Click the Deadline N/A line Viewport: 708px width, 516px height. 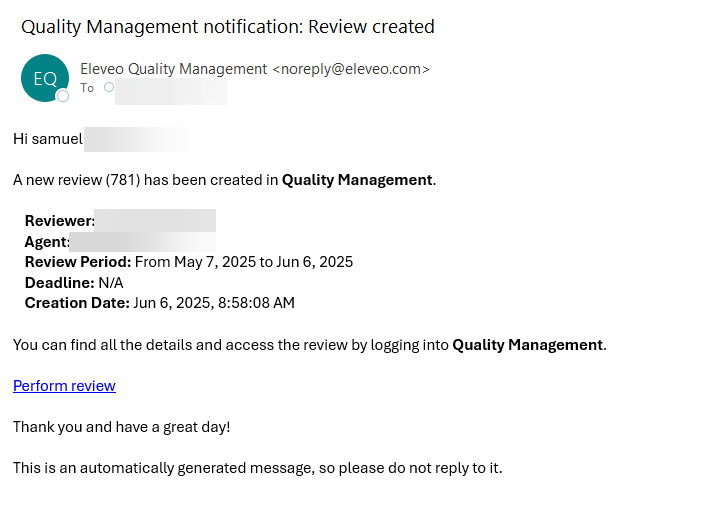[74, 283]
